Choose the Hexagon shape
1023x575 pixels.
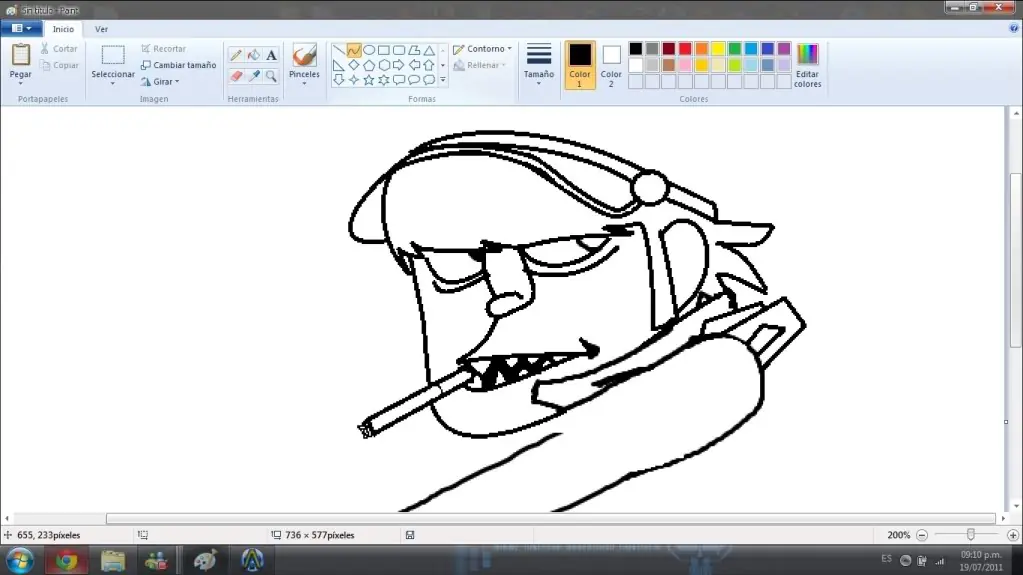(x=384, y=65)
